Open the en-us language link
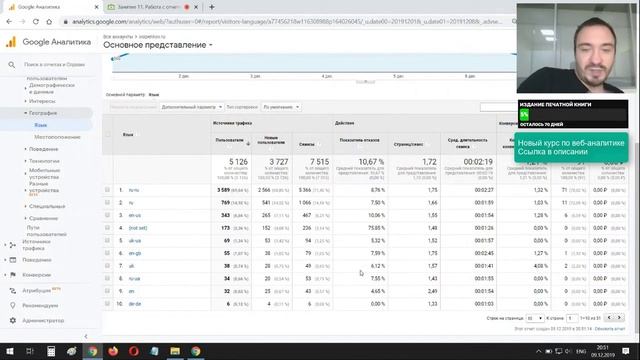 tap(135, 216)
